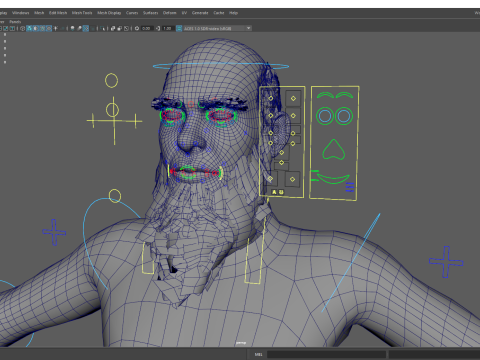Toggle Use All Lights icon

coord(55,28)
